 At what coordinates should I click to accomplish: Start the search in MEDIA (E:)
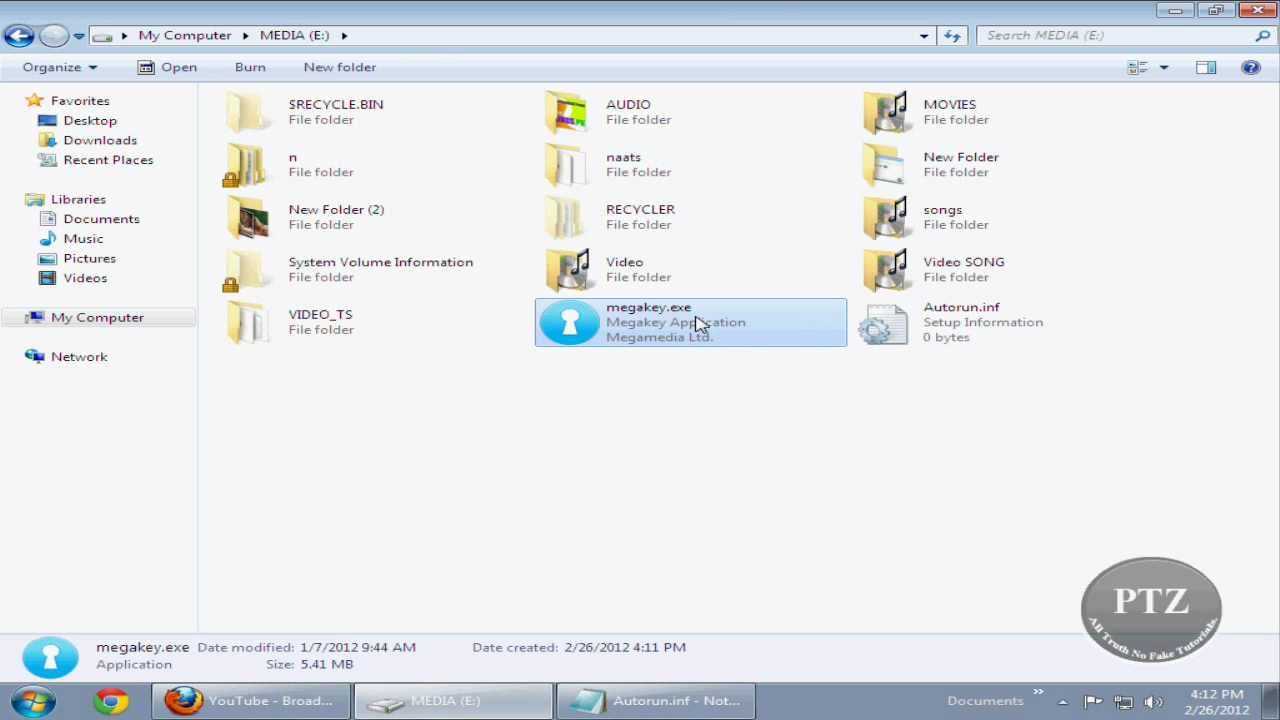click(1262, 35)
